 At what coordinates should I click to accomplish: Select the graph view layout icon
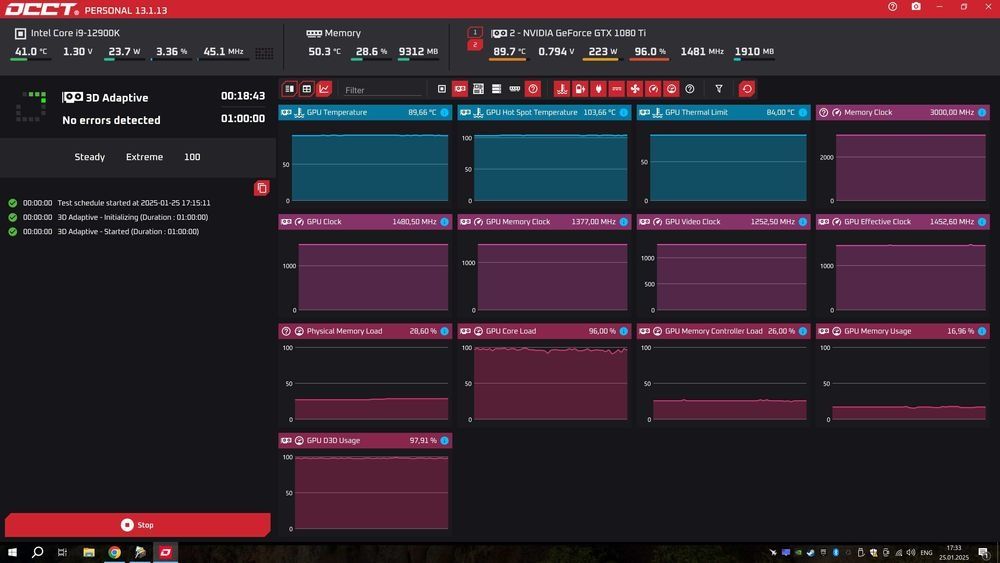324,89
